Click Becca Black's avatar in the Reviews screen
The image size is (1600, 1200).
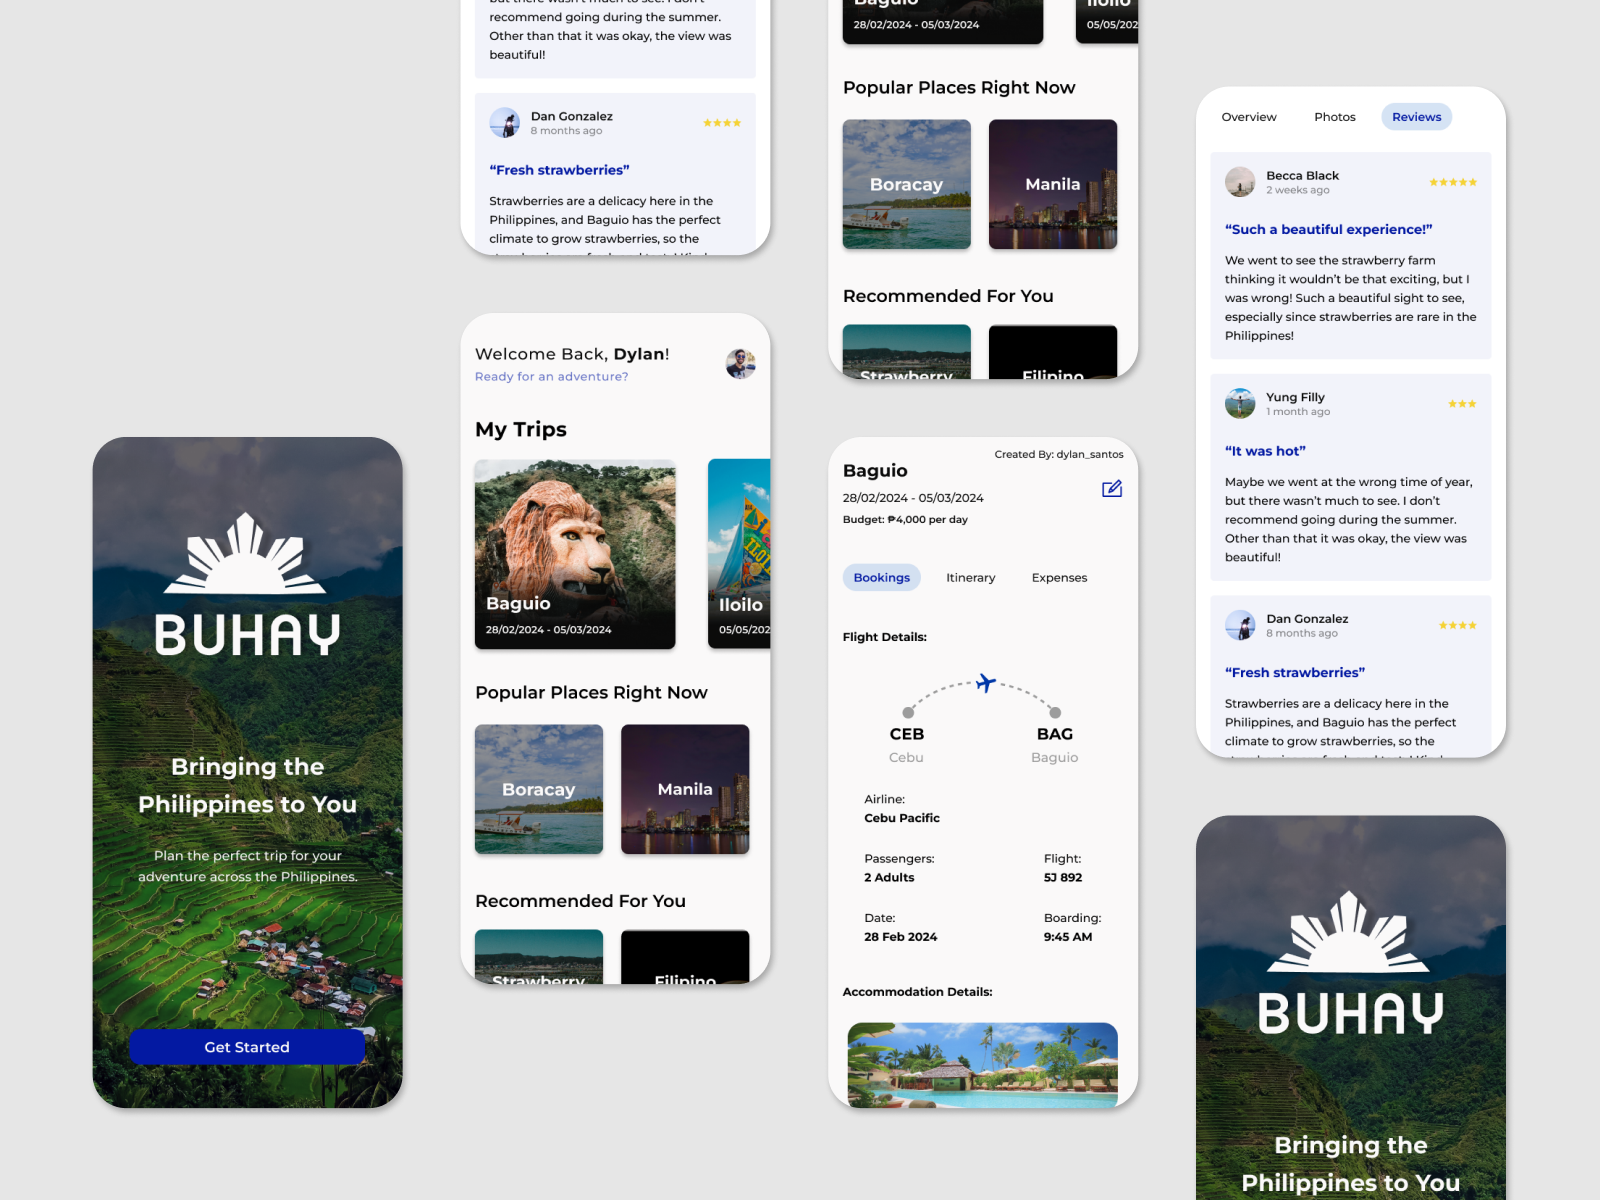pyautogui.click(x=1240, y=182)
